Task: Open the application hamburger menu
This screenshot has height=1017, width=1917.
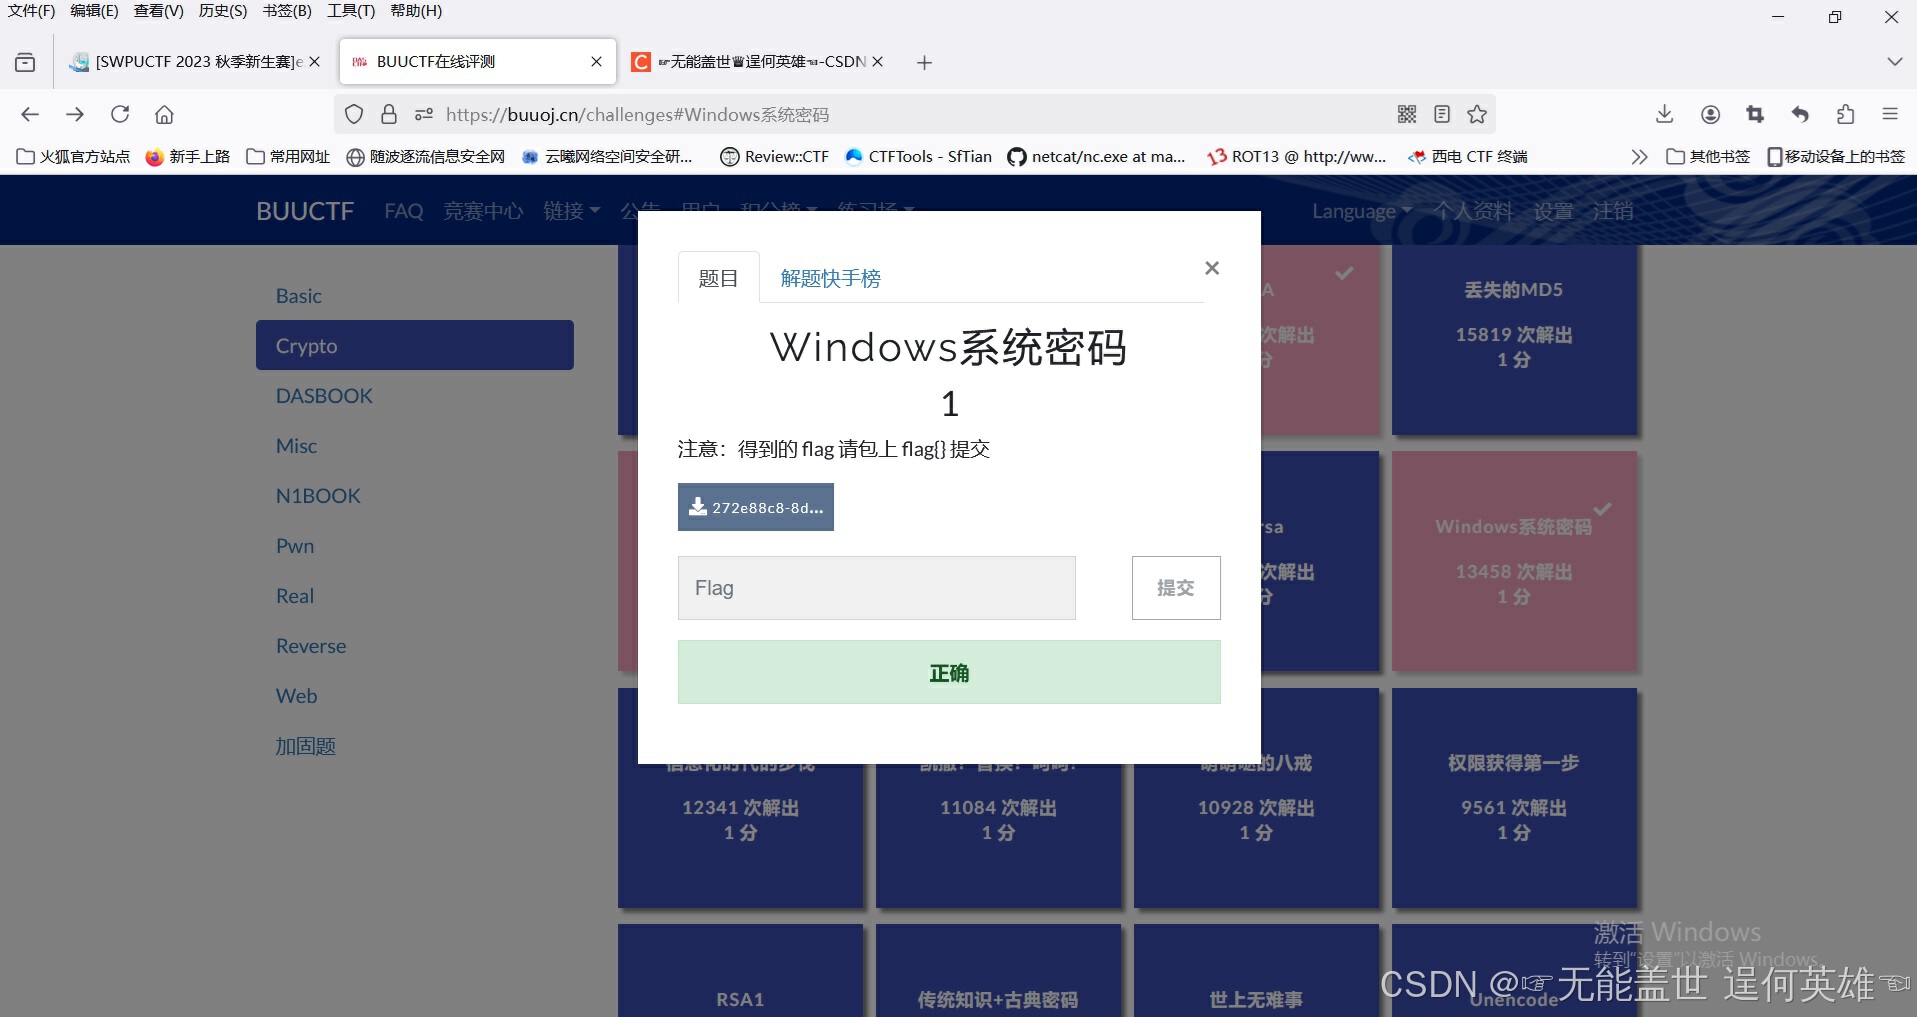Action: (x=1890, y=114)
